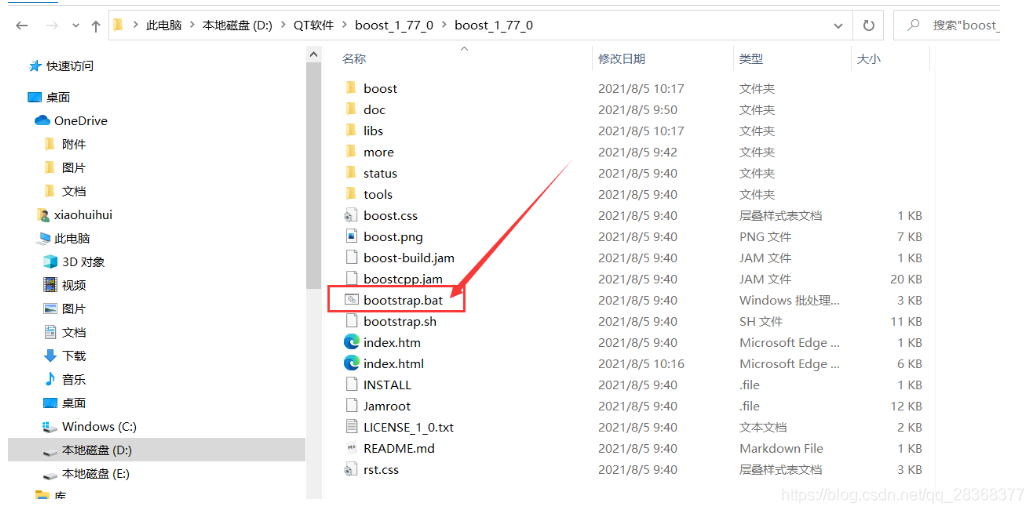Click the search boost box

(x=946, y=26)
